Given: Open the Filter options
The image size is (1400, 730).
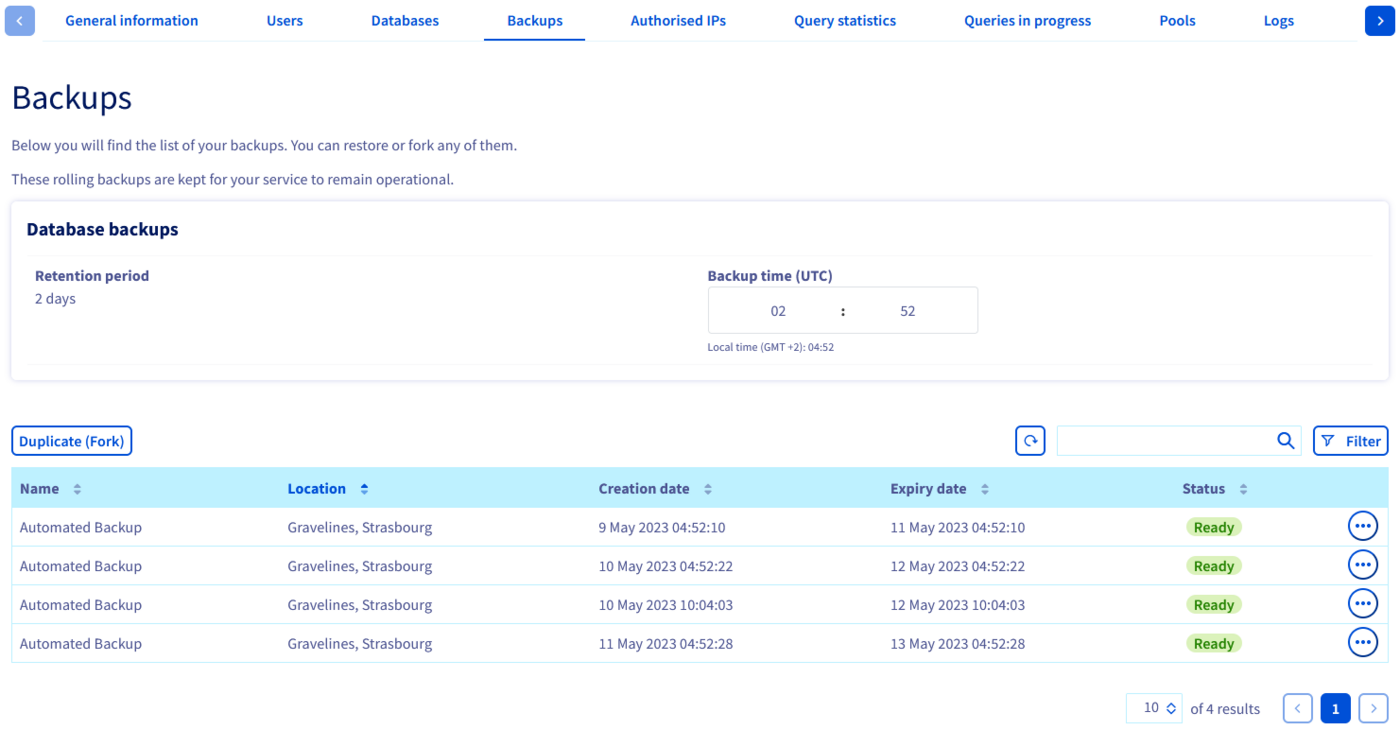Looking at the screenshot, I should tap(1350, 441).
